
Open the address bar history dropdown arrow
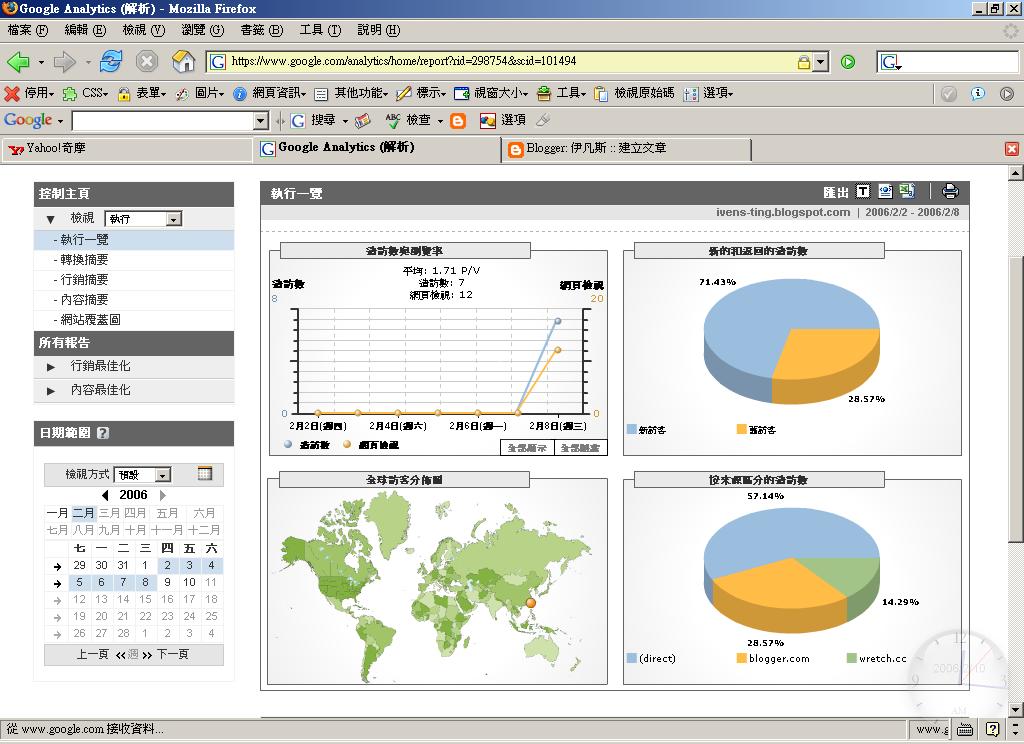(x=822, y=62)
